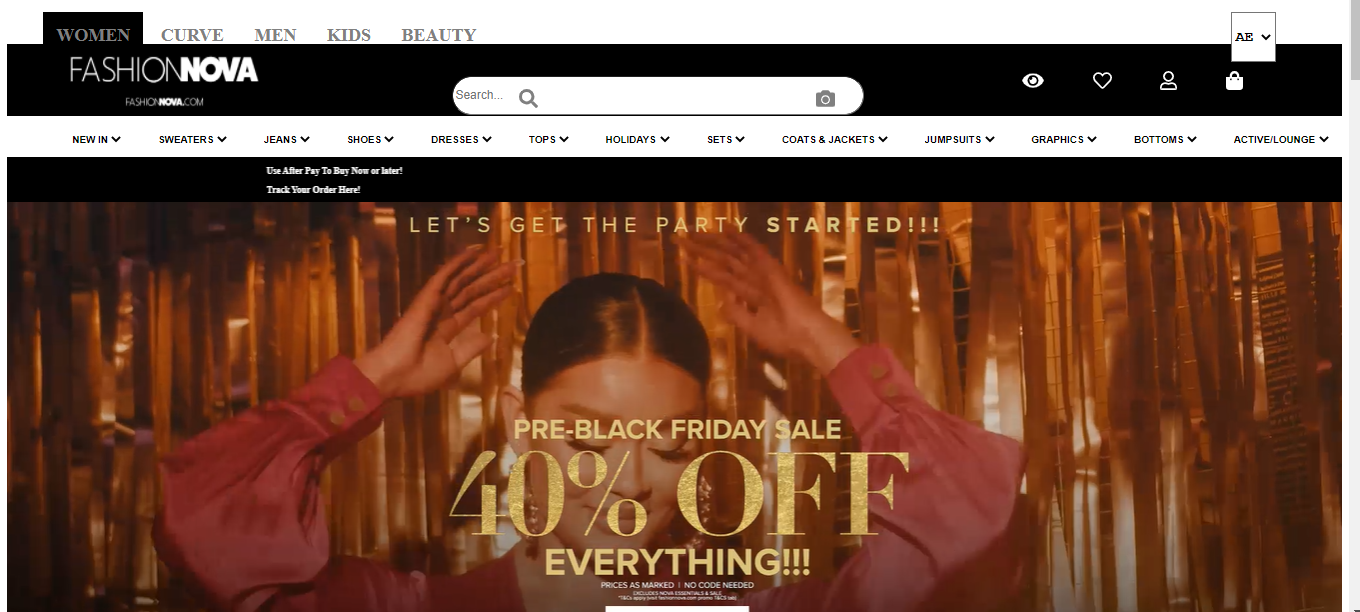The height and width of the screenshot is (612, 1360).
Task: Select the BEAUTY tab
Action: coord(439,35)
